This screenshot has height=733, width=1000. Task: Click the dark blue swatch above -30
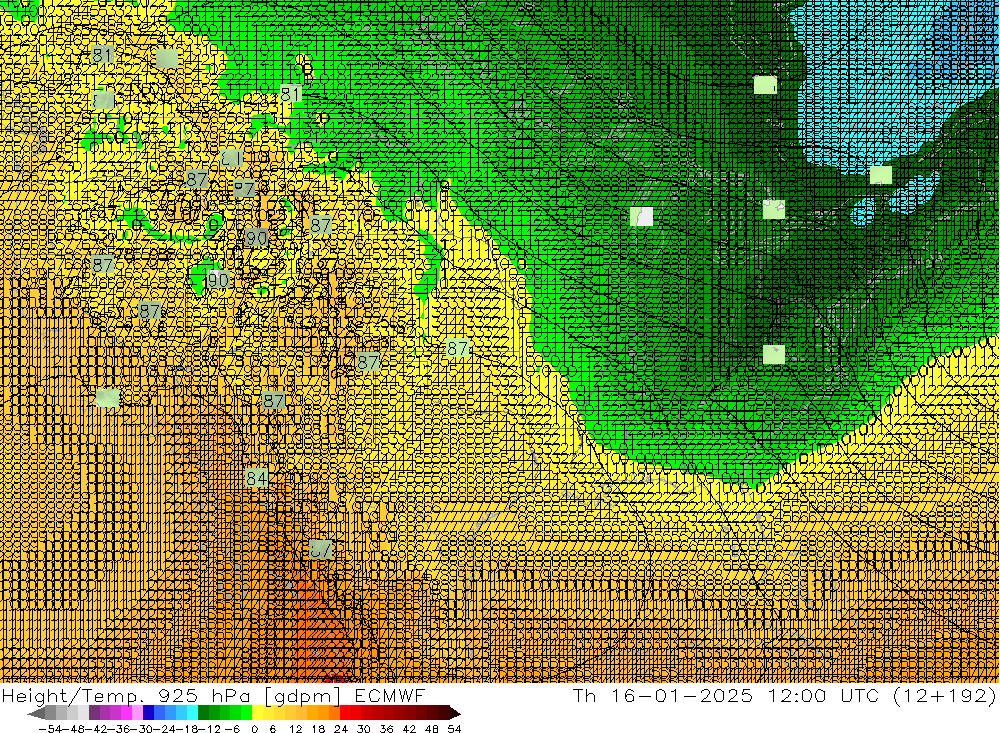[148, 713]
